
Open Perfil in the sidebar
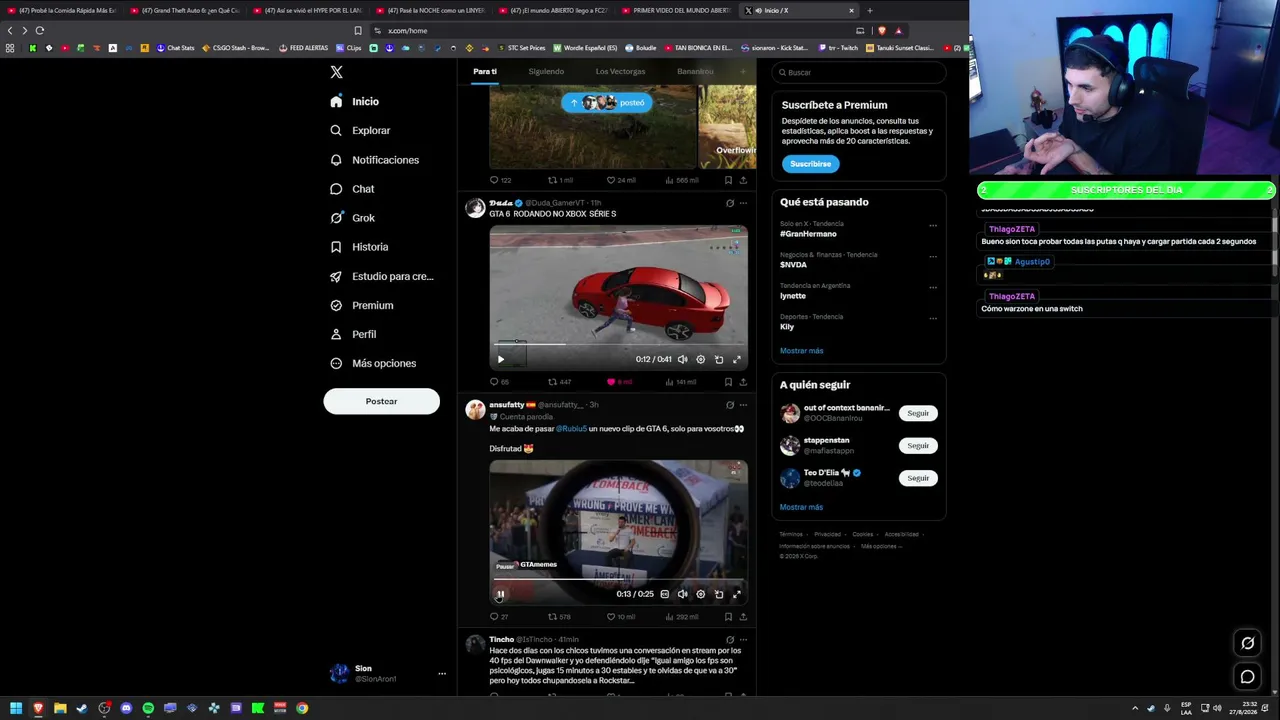pos(353,334)
